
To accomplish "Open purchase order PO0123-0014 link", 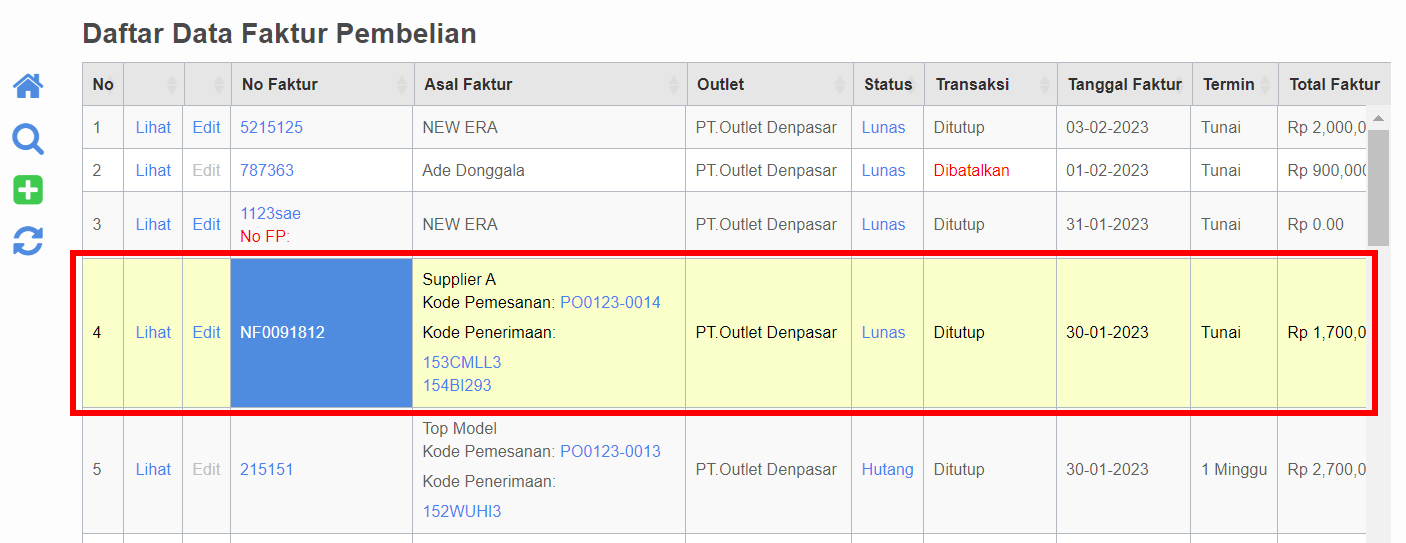I will pos(610,303).
